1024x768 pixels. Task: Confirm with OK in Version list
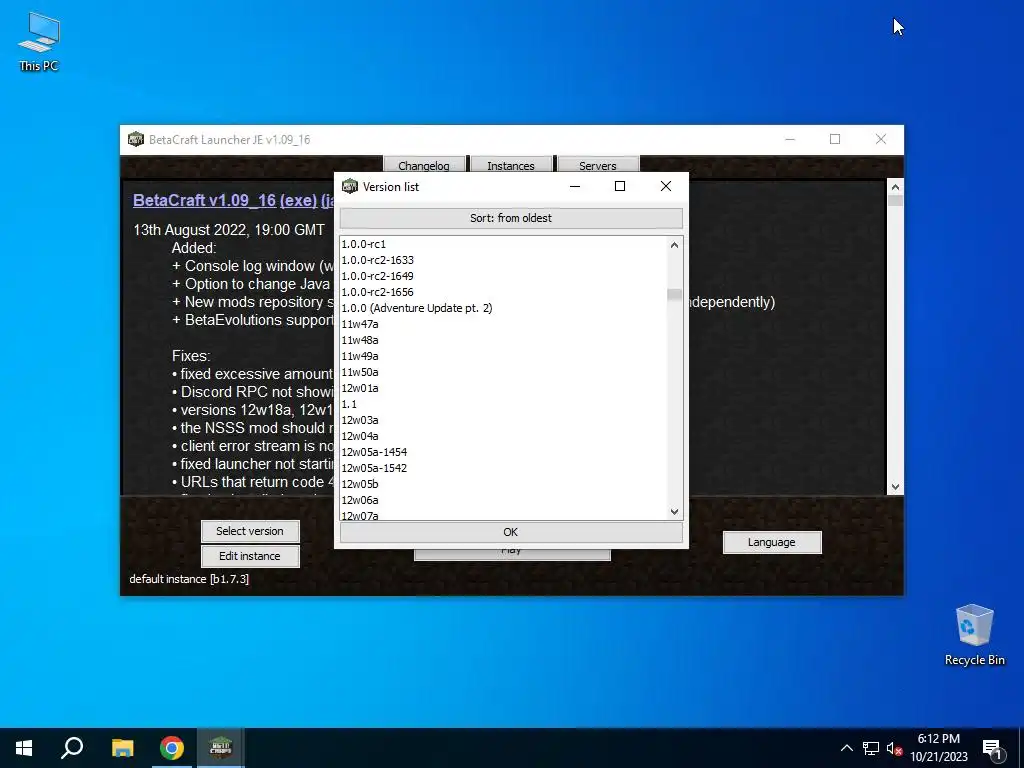(x=511, y=532)
